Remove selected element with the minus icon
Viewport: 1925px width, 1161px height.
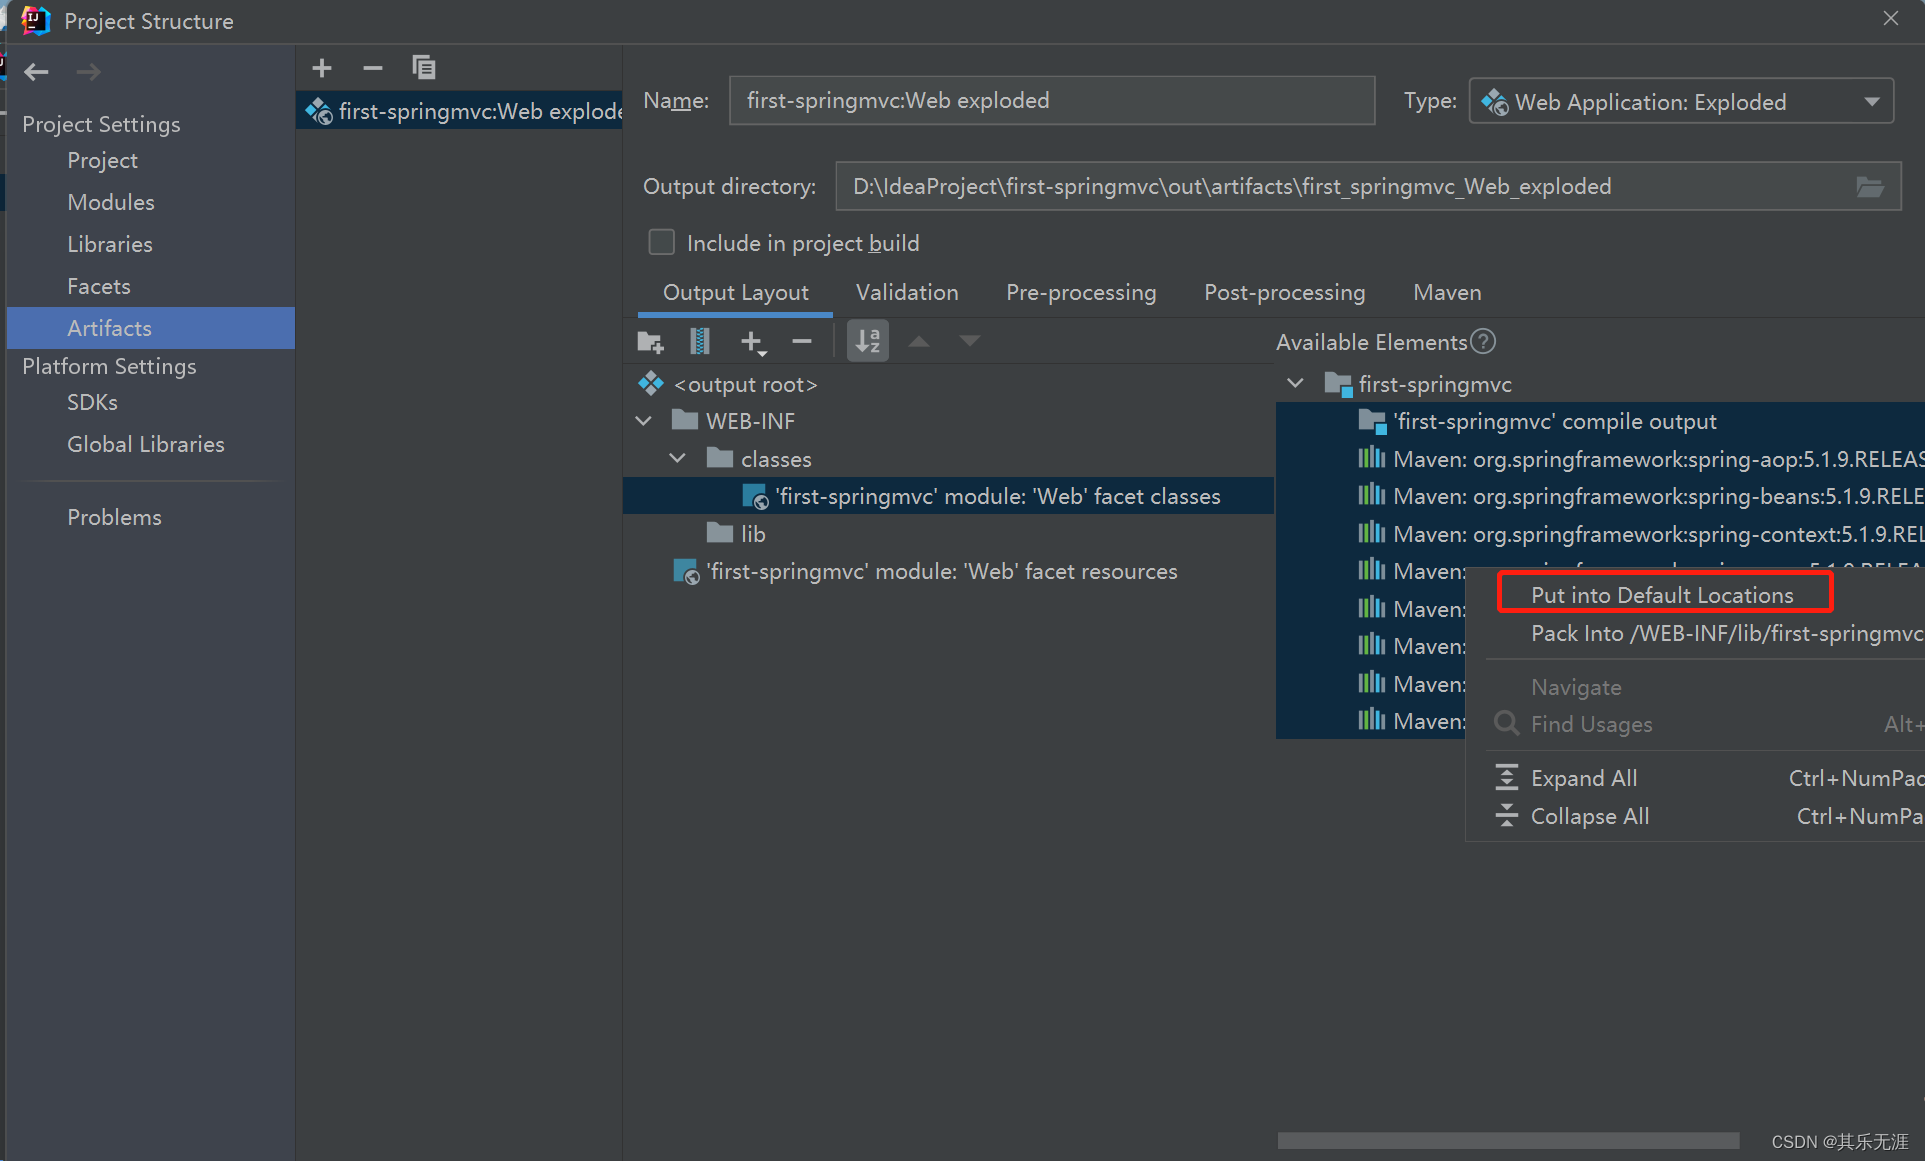tap(801, 341)
